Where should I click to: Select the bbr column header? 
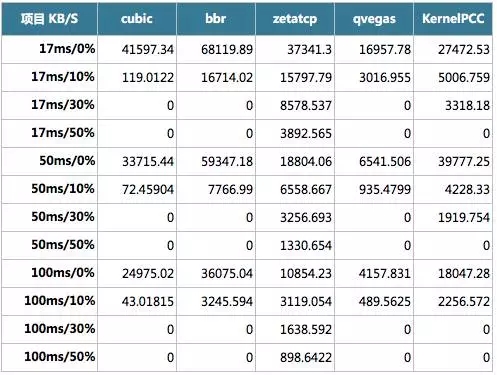(216, 19)
